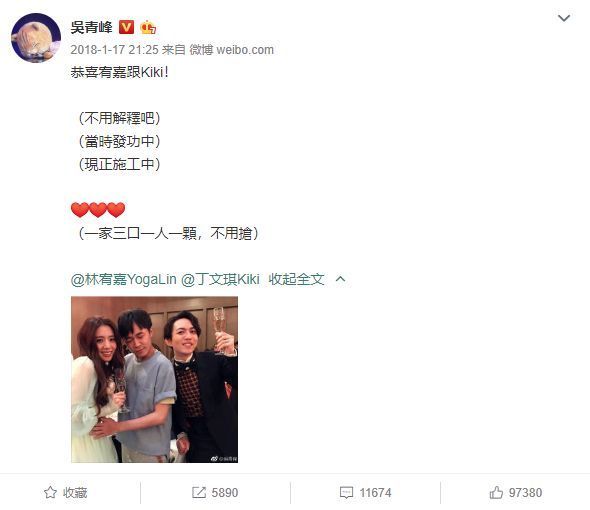
Task: Collapse post with 收起全文
Action: click(x=297, y=279)
